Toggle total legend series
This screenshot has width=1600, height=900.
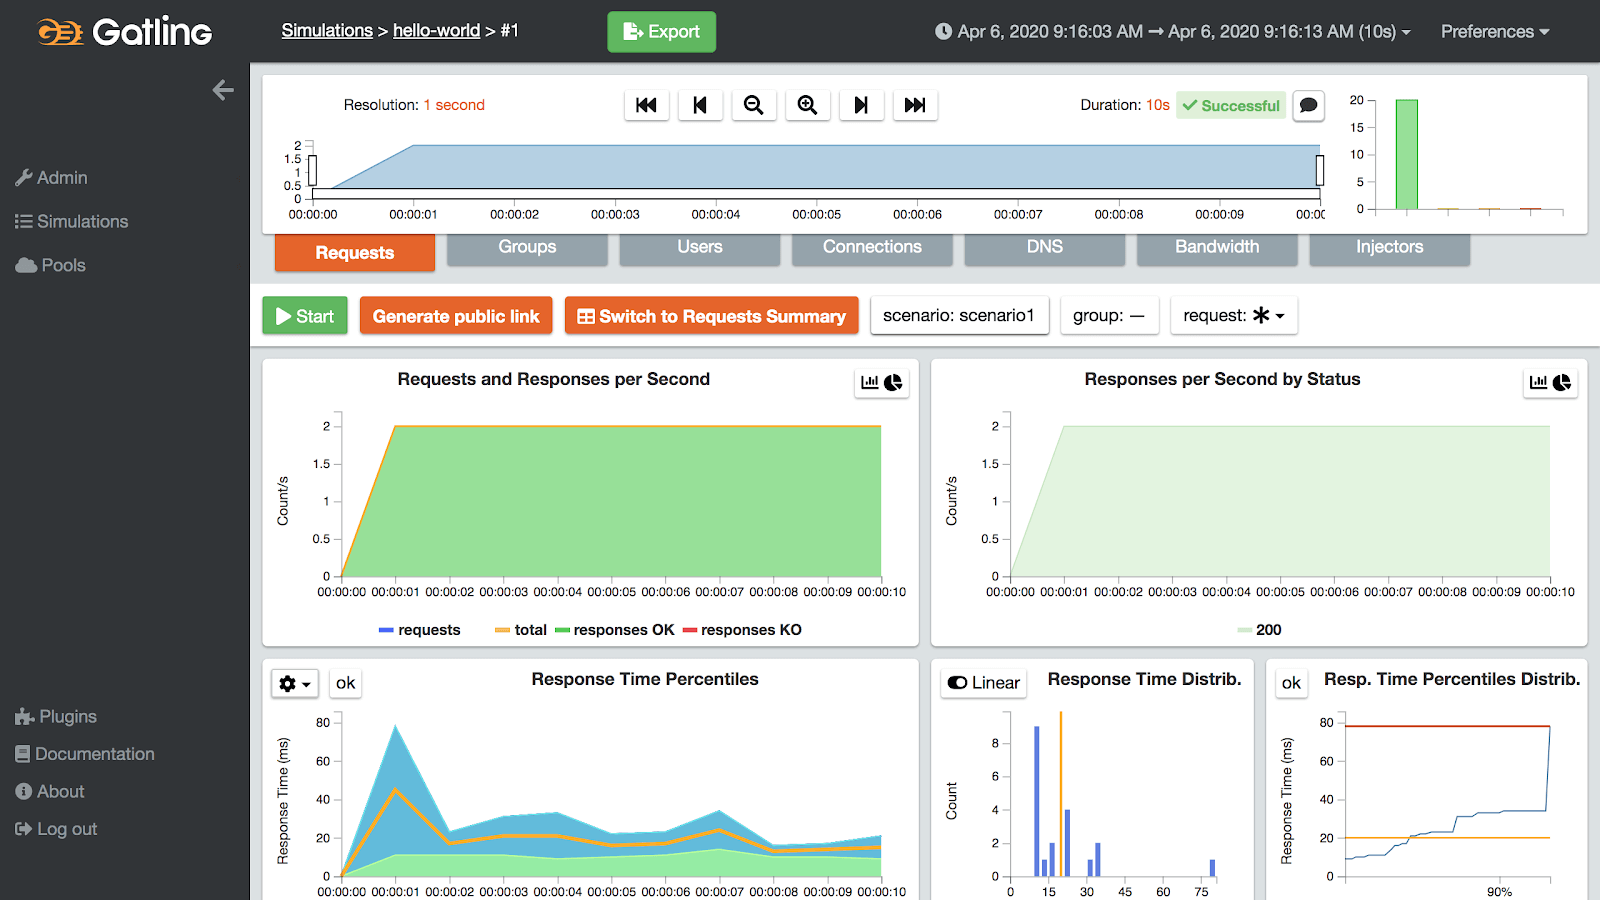521,630
